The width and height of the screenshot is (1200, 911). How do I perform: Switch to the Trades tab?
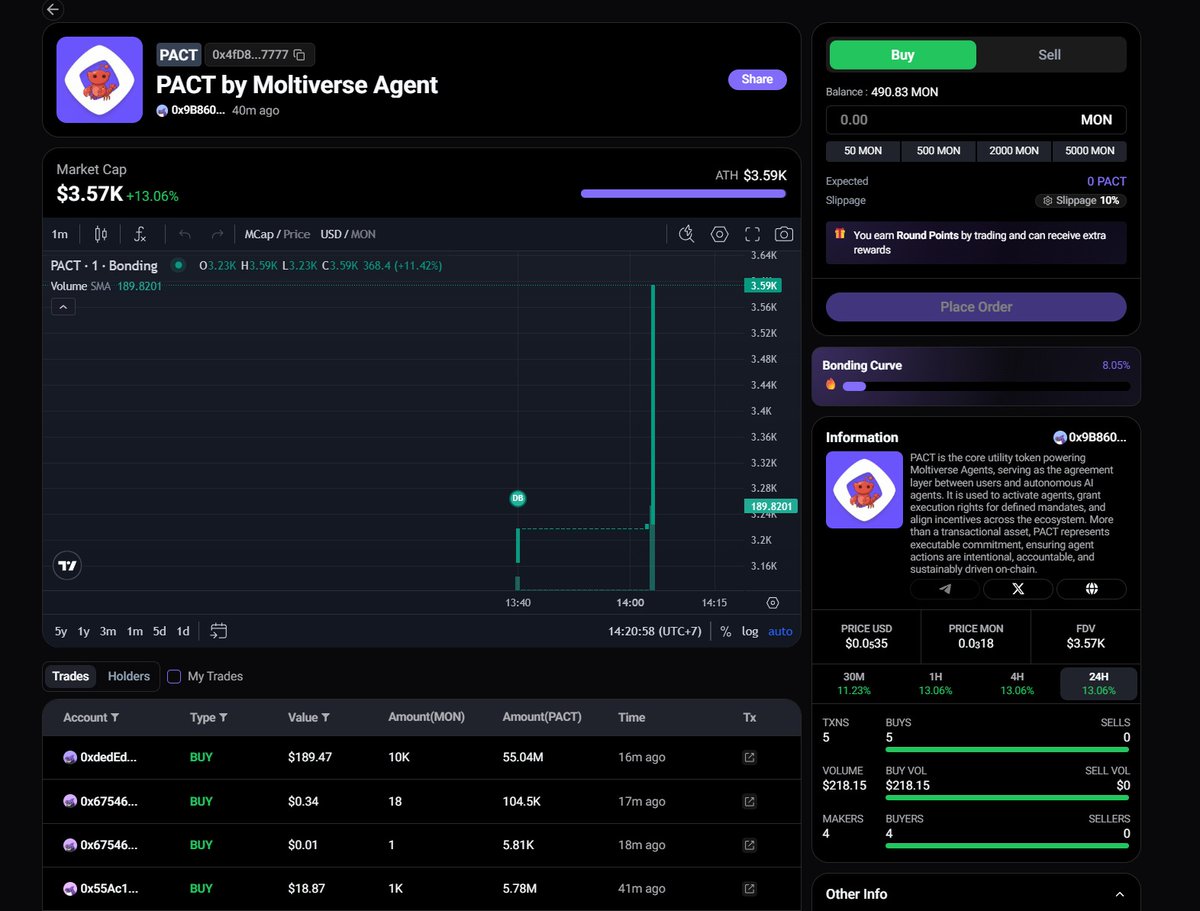(70, 676)
